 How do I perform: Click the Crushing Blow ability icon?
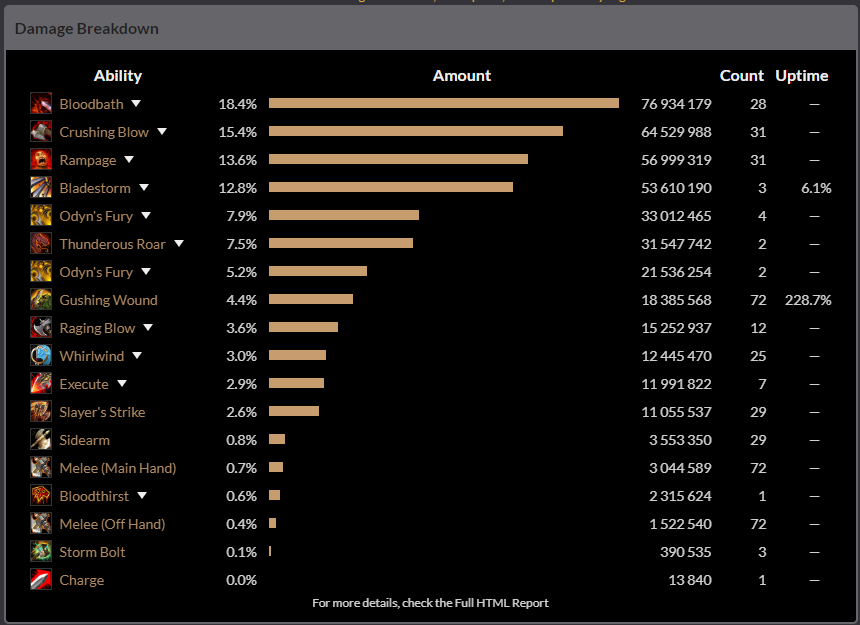pos(41,132)
